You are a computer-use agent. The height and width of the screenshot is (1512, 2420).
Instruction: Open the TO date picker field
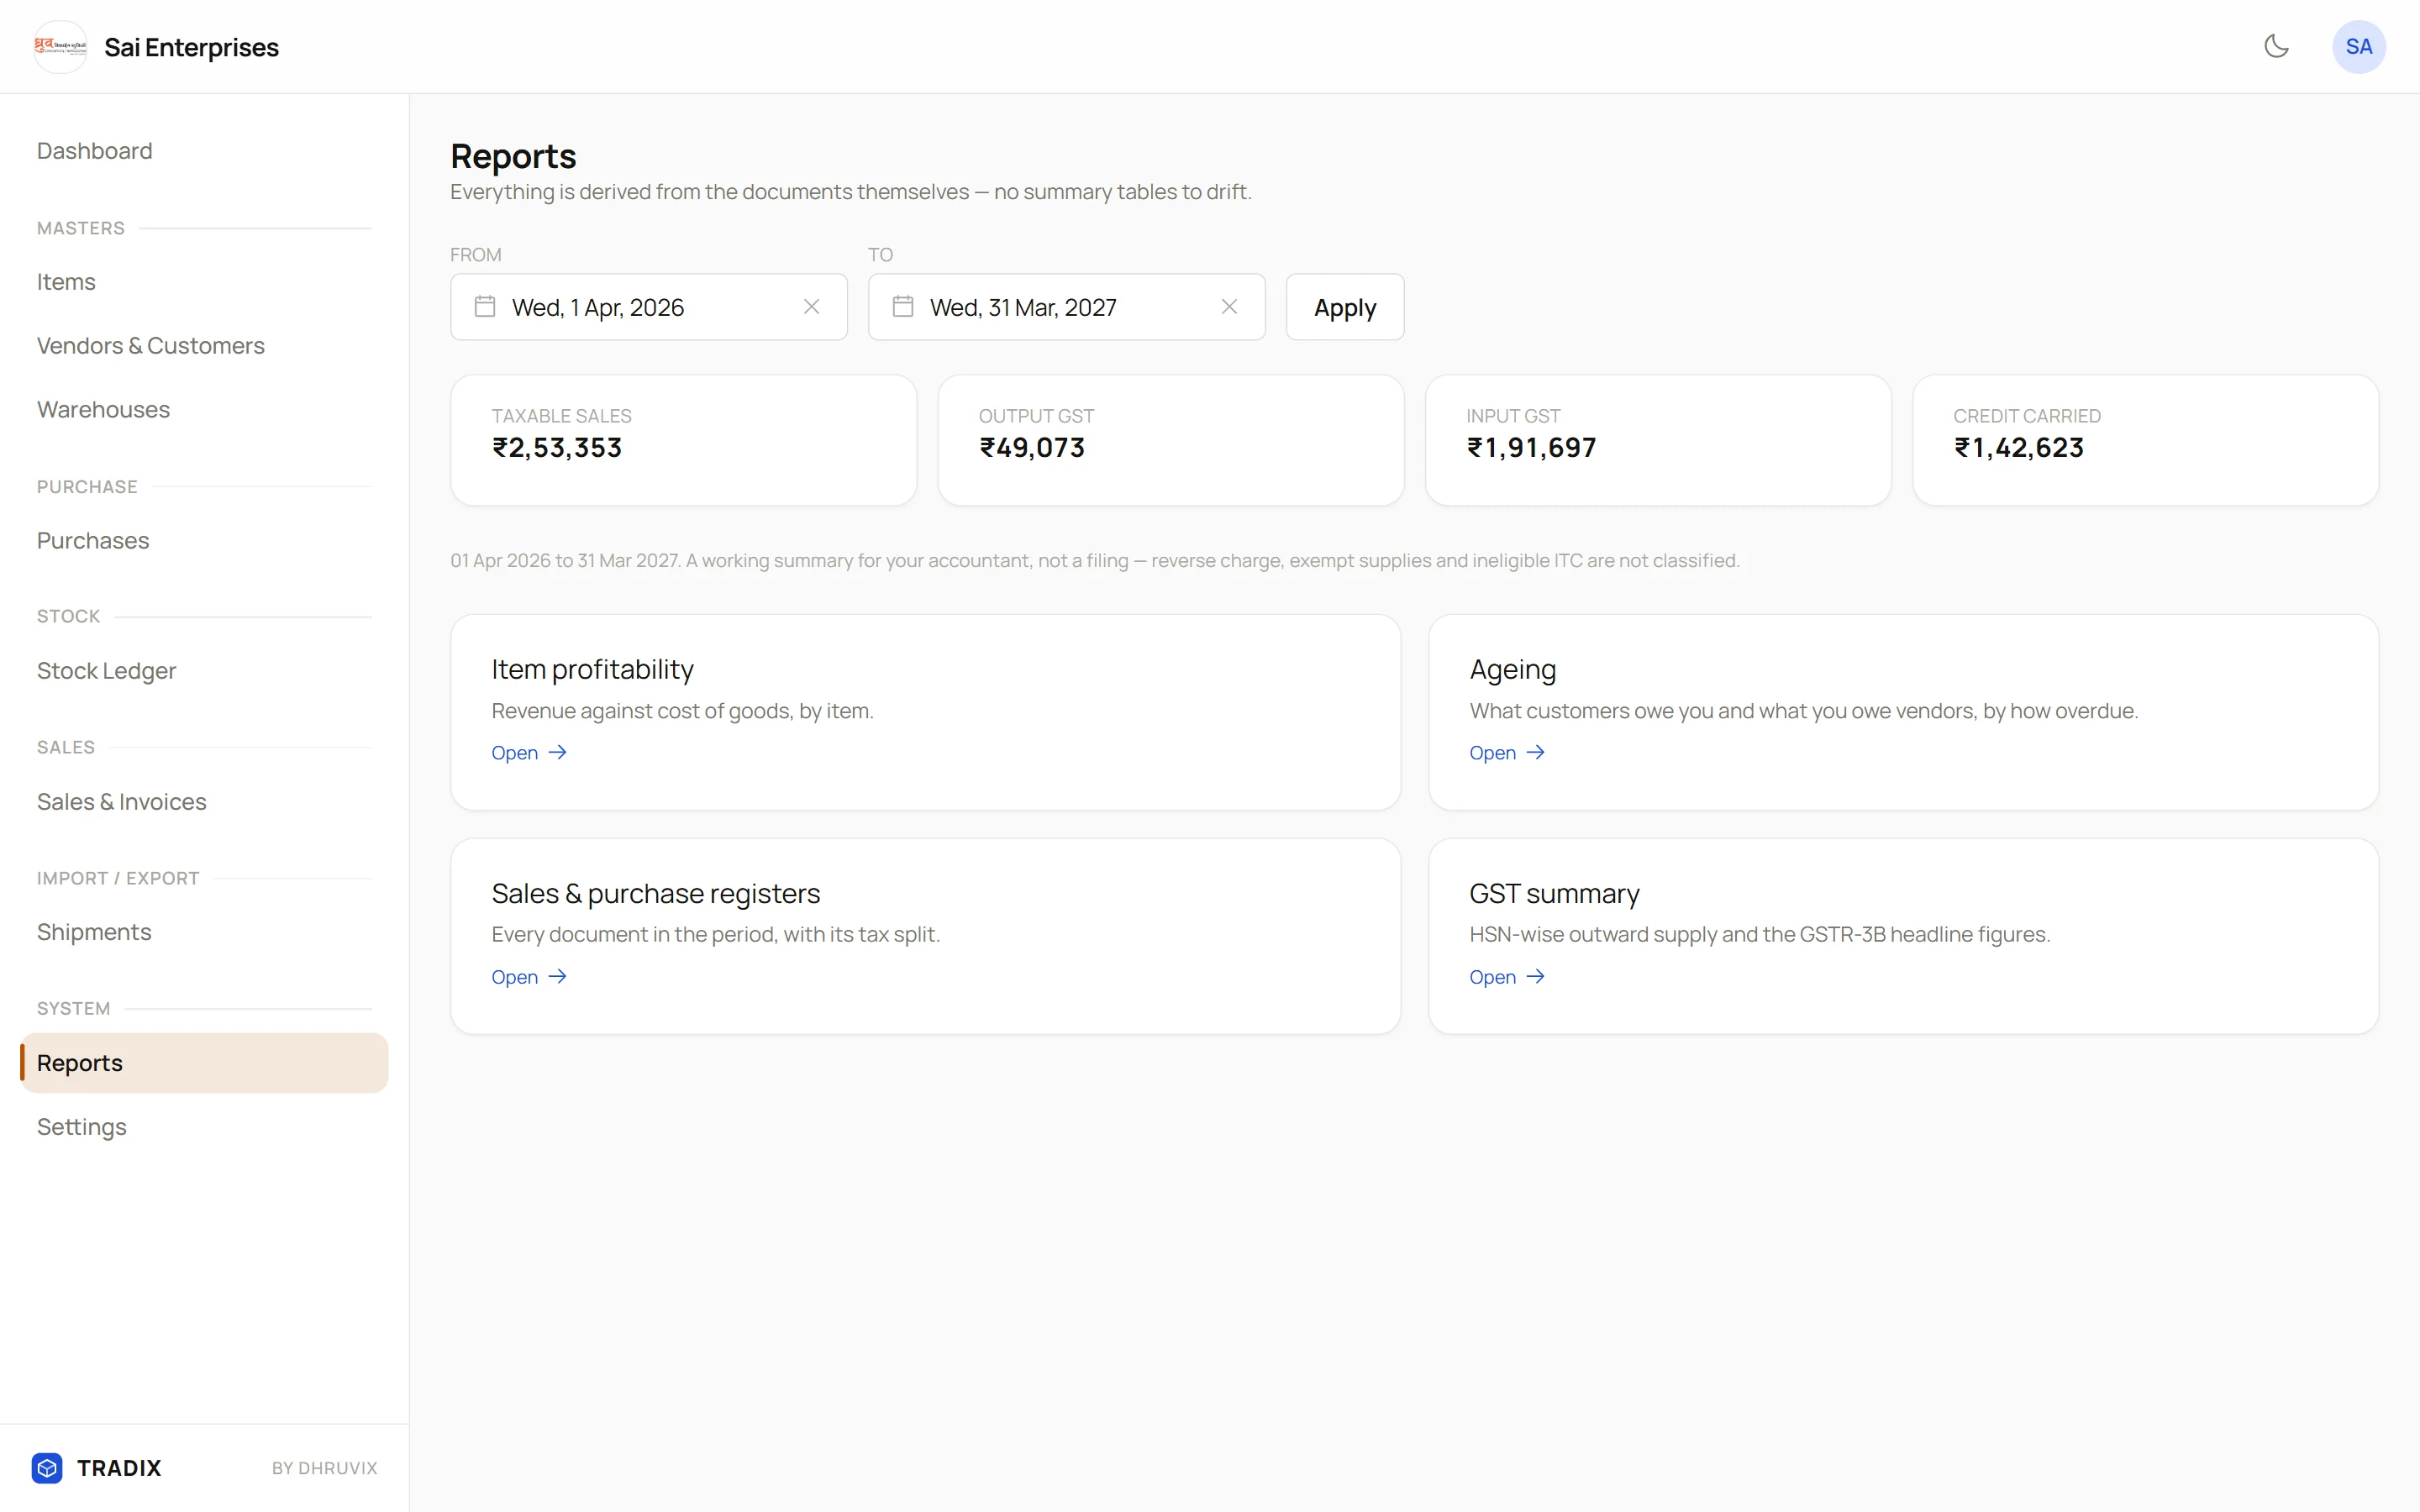(1066, 307)
